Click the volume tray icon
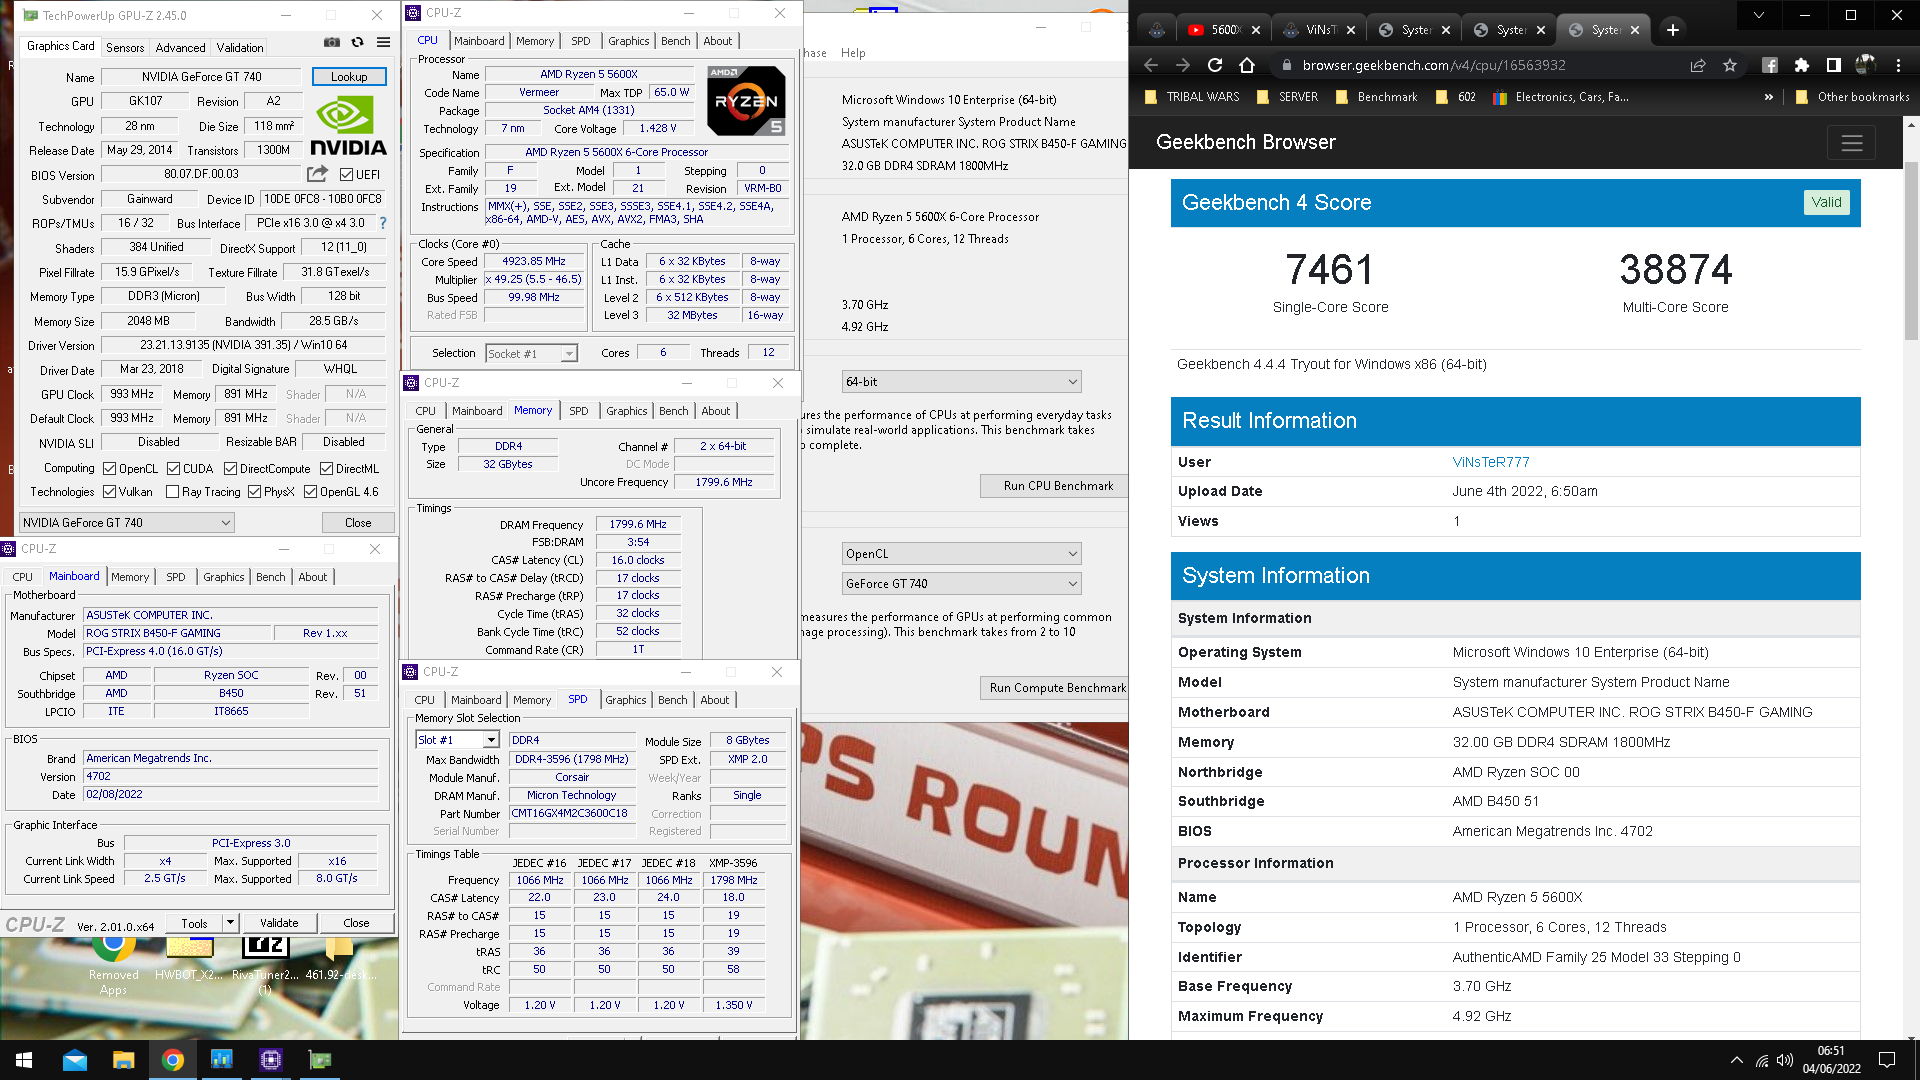 pyautogui.click(x=1785, y=1060)
